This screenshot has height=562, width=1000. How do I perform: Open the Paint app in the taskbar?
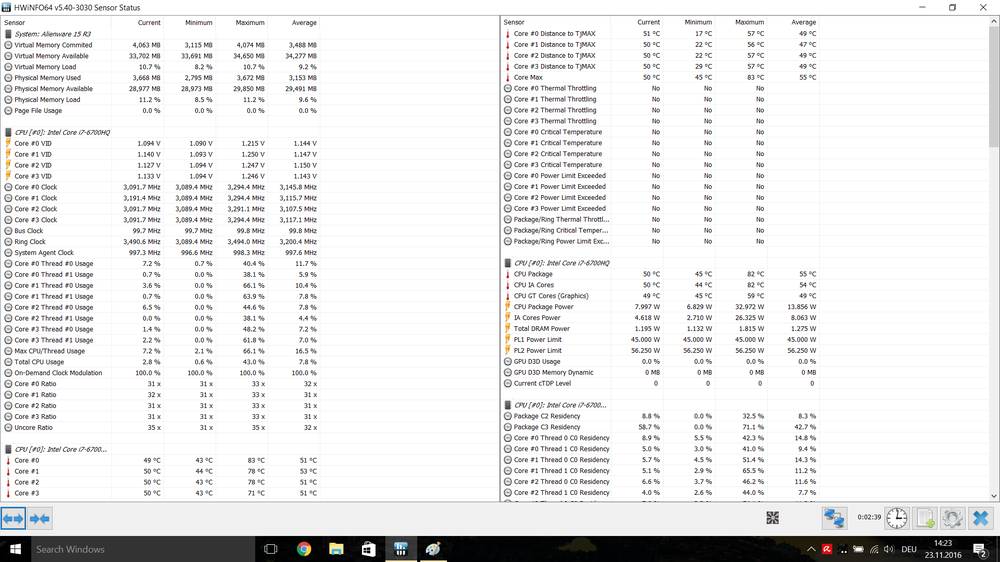pos(433,549)
